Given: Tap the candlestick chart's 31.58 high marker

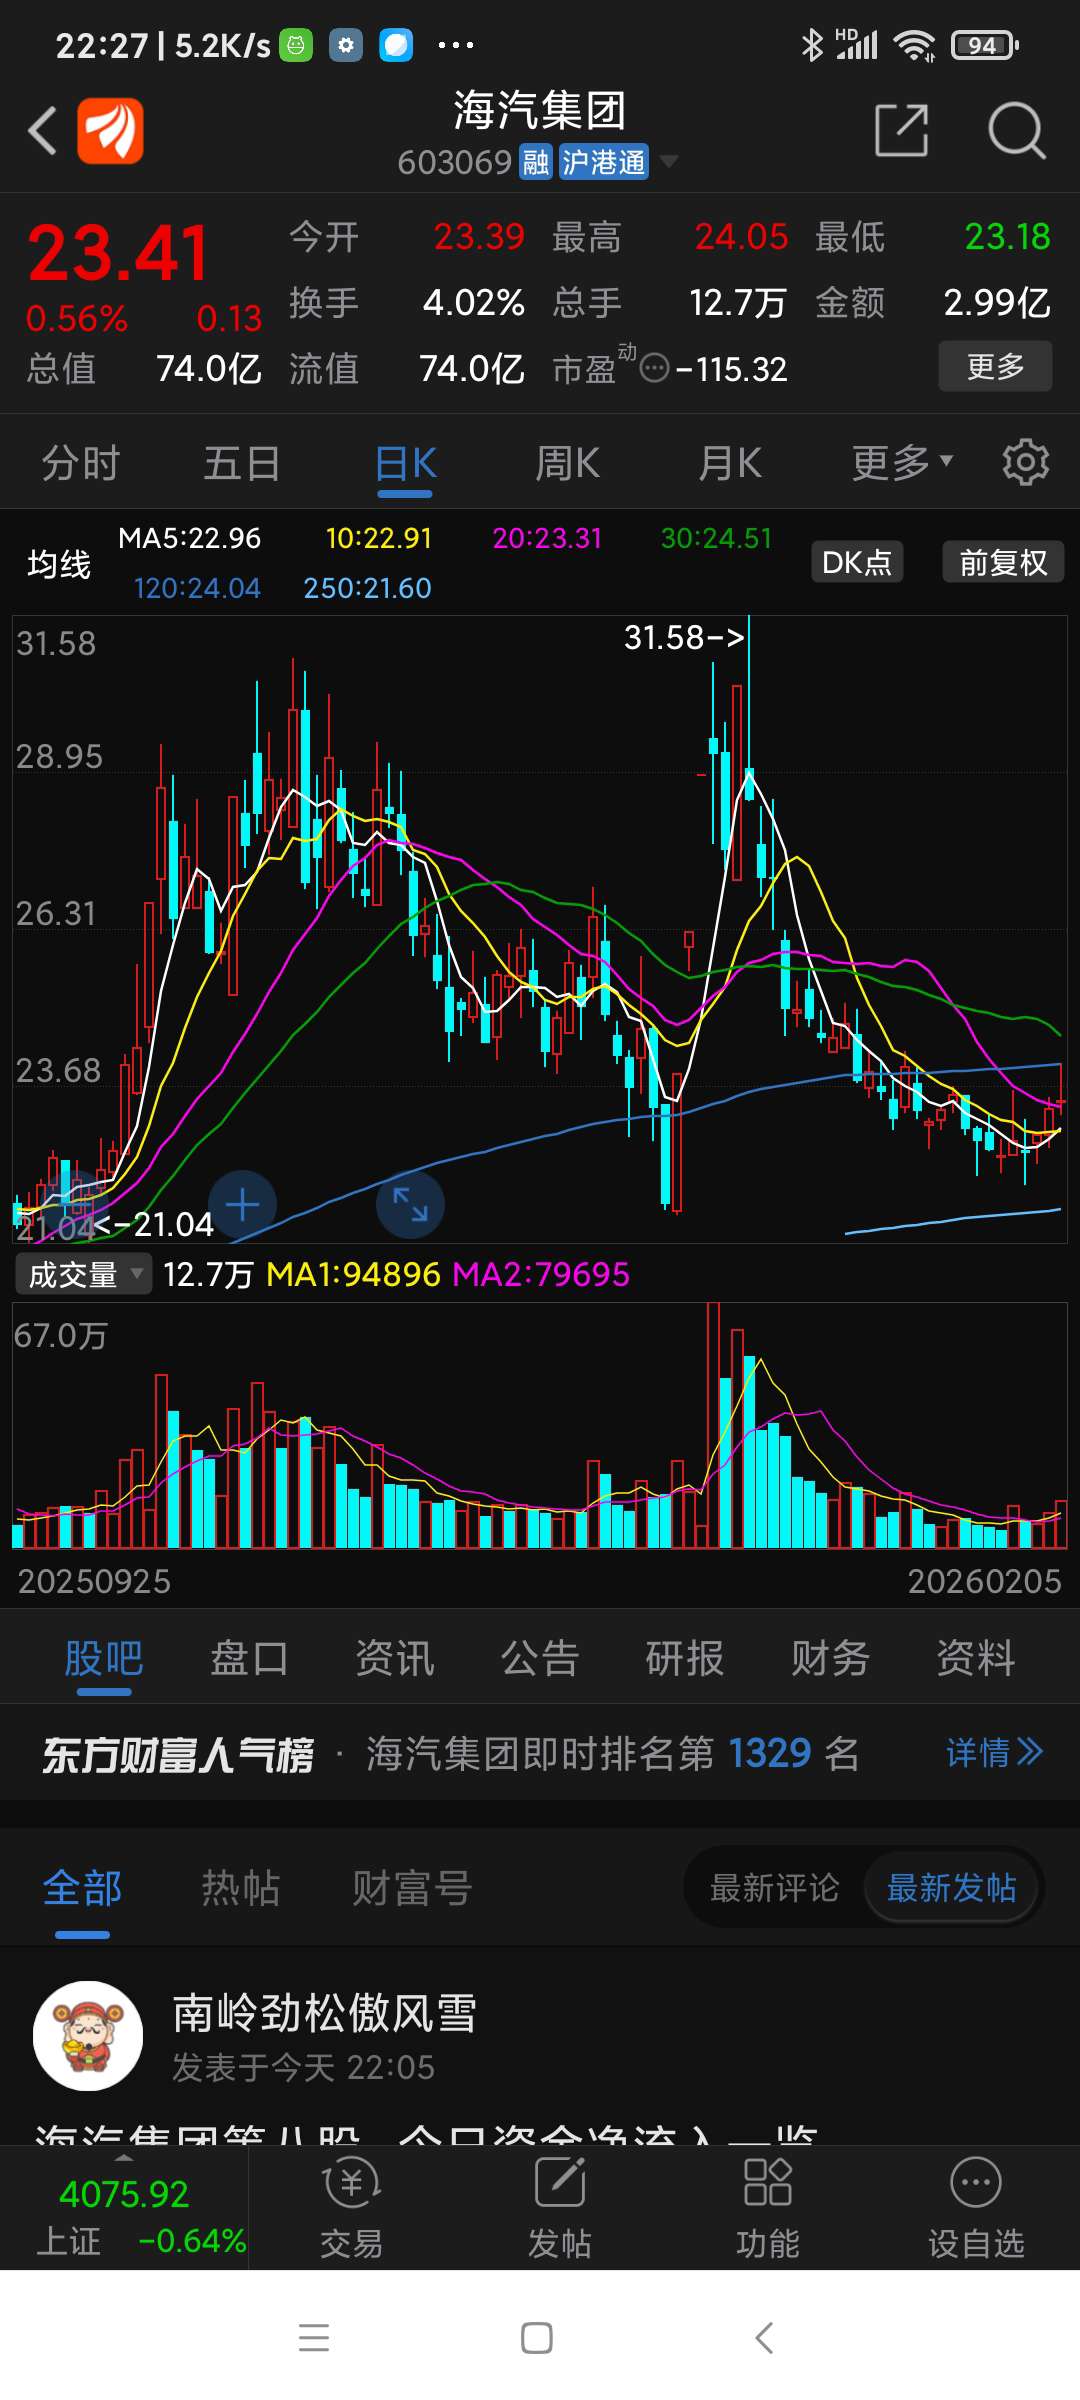Looking at the screenshot, I should [684, 637].
